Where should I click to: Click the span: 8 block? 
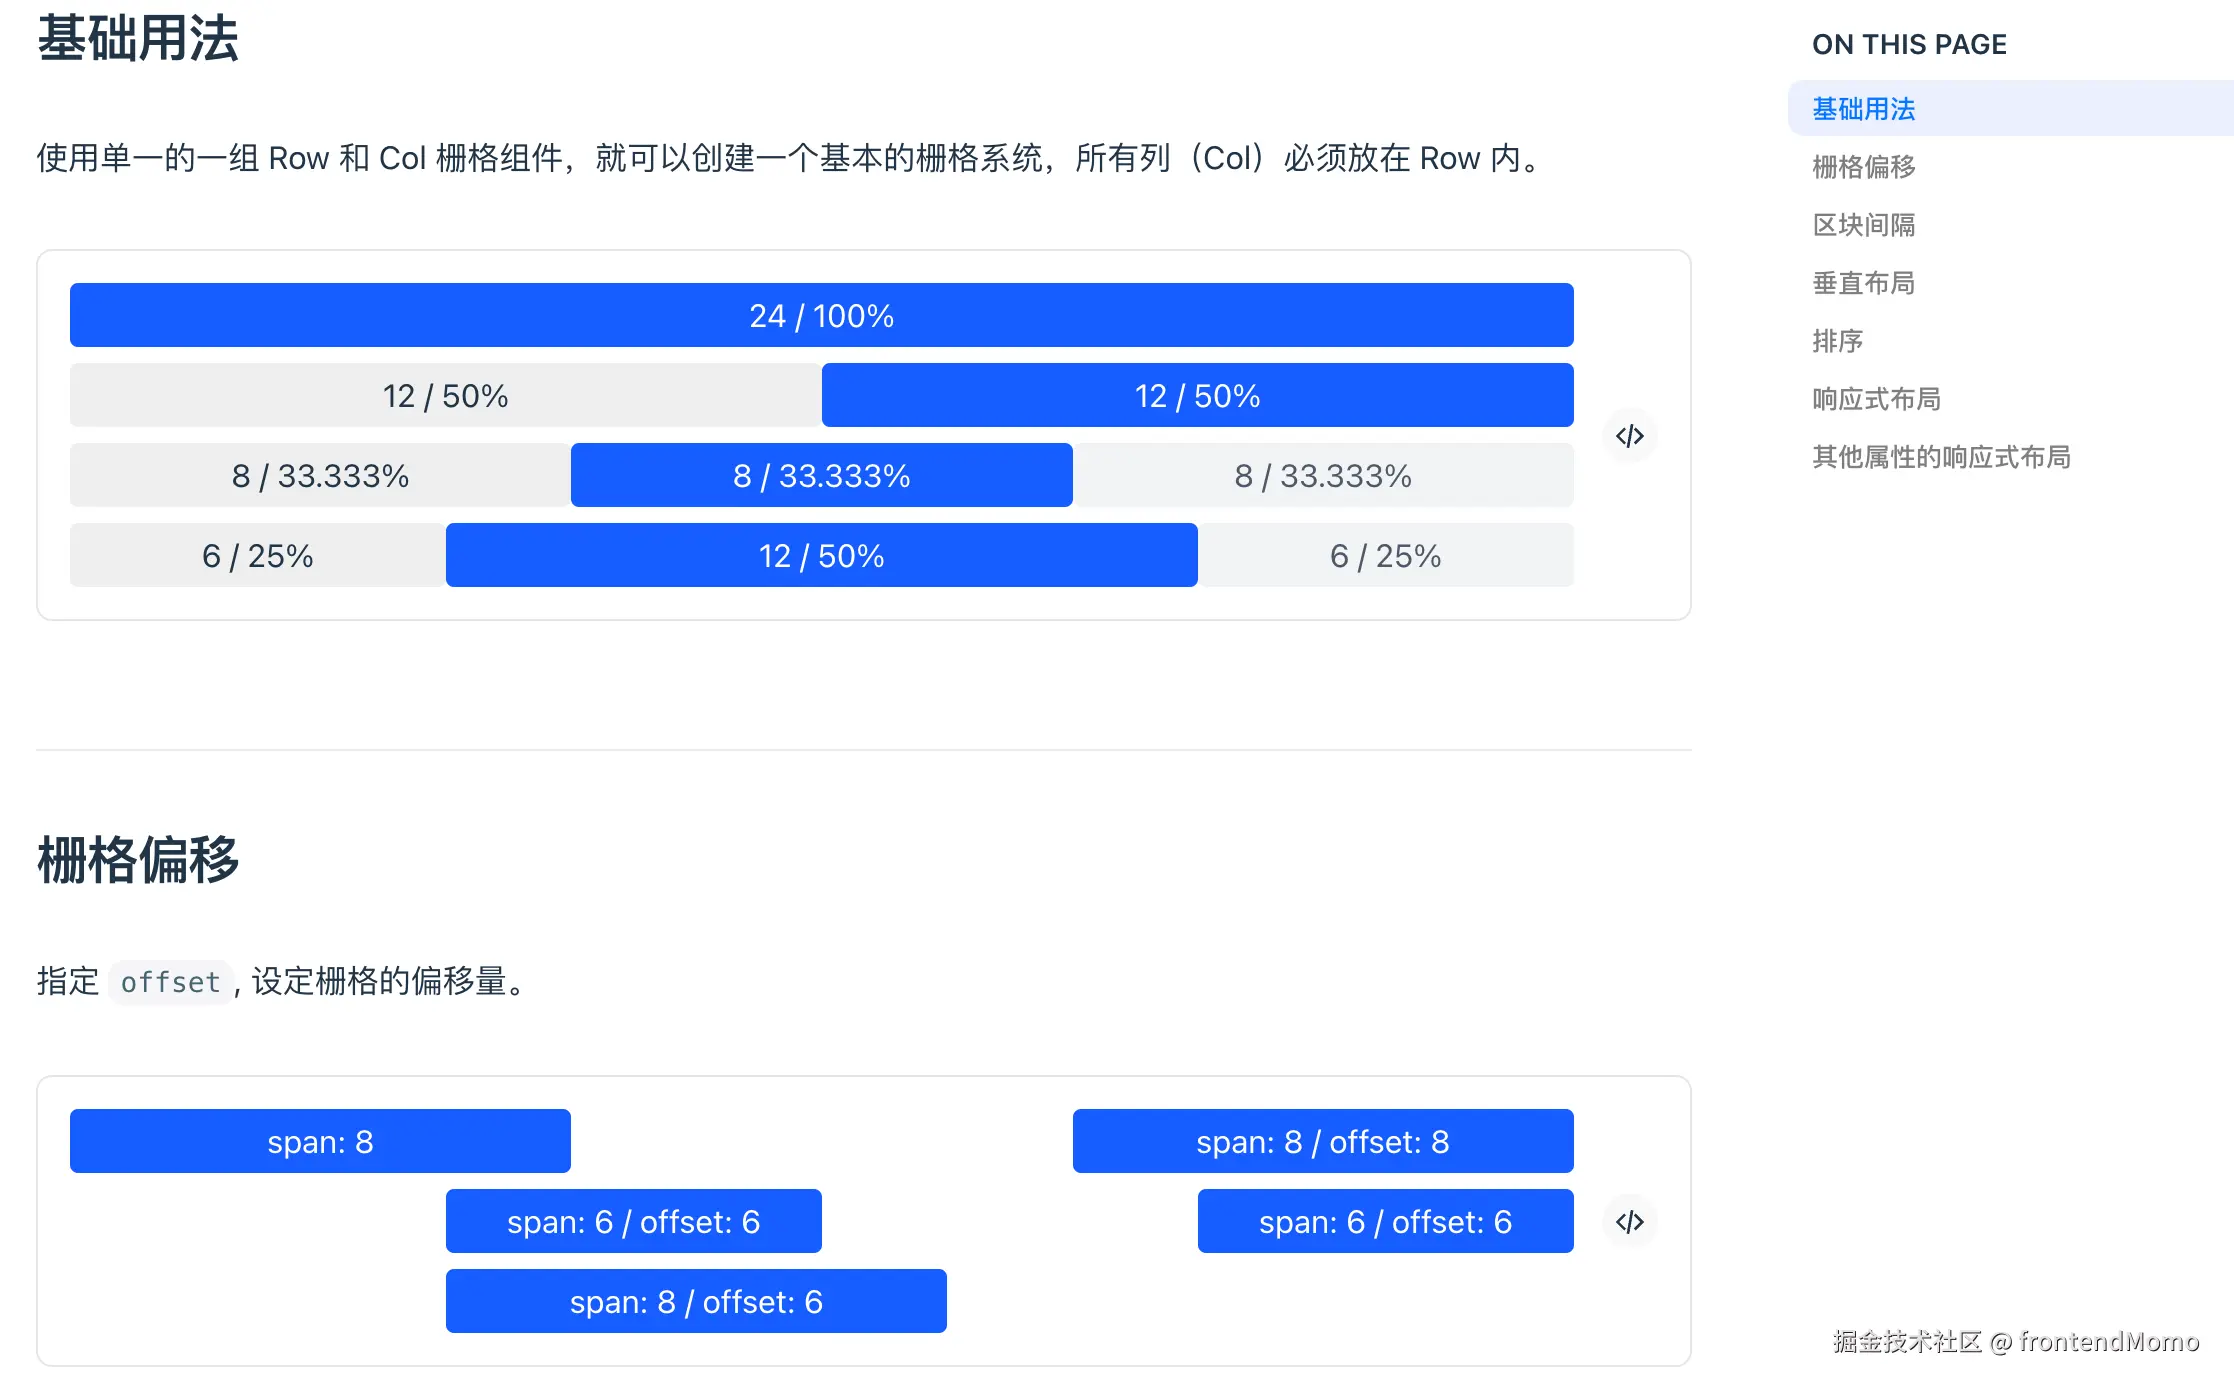point(320,1141)
